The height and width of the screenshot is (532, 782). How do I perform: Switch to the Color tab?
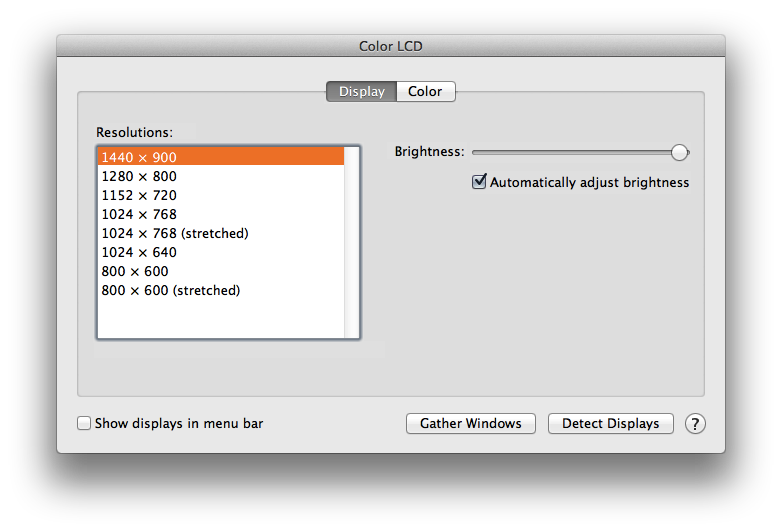click(x=425, y=92)
